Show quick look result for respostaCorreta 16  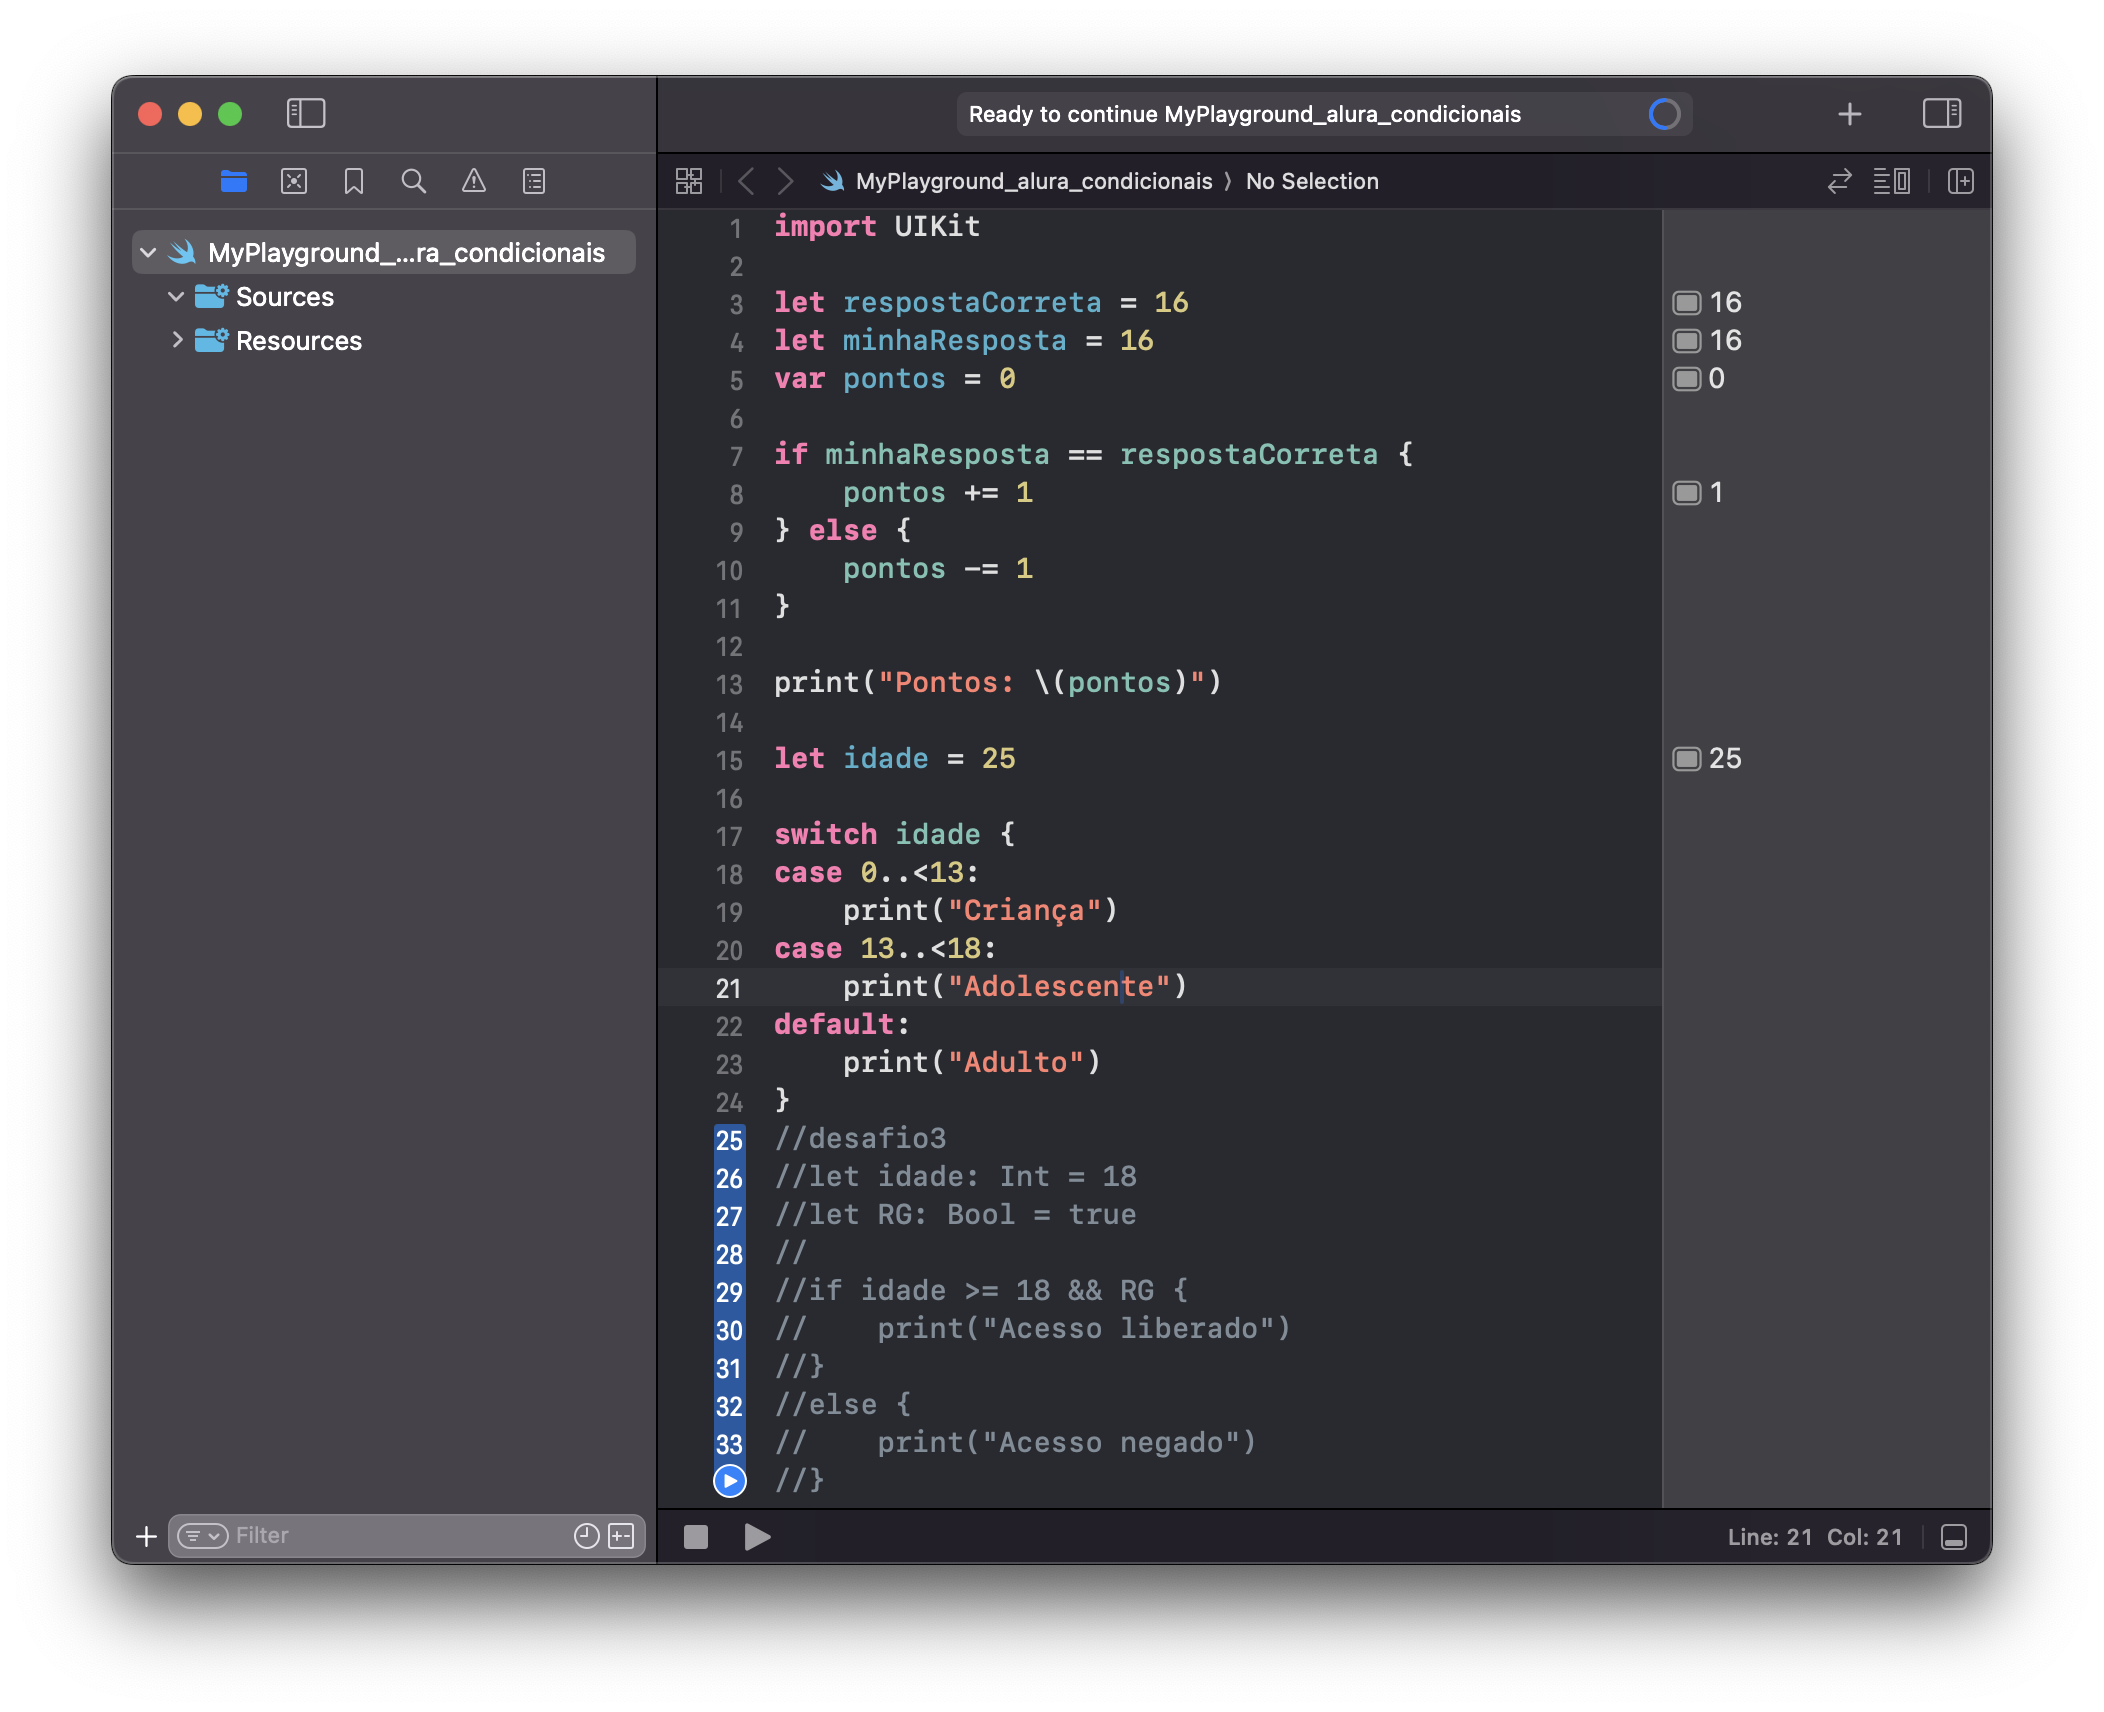click(1687, 302)
